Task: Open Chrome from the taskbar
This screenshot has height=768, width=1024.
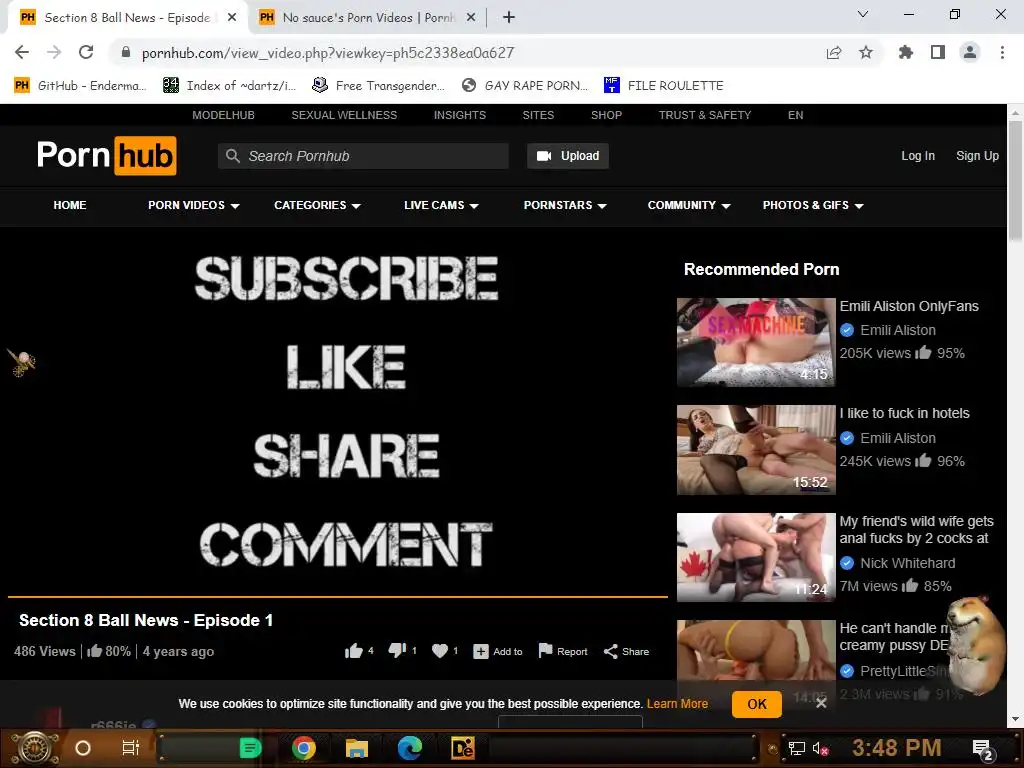Action: pos(304,748)
